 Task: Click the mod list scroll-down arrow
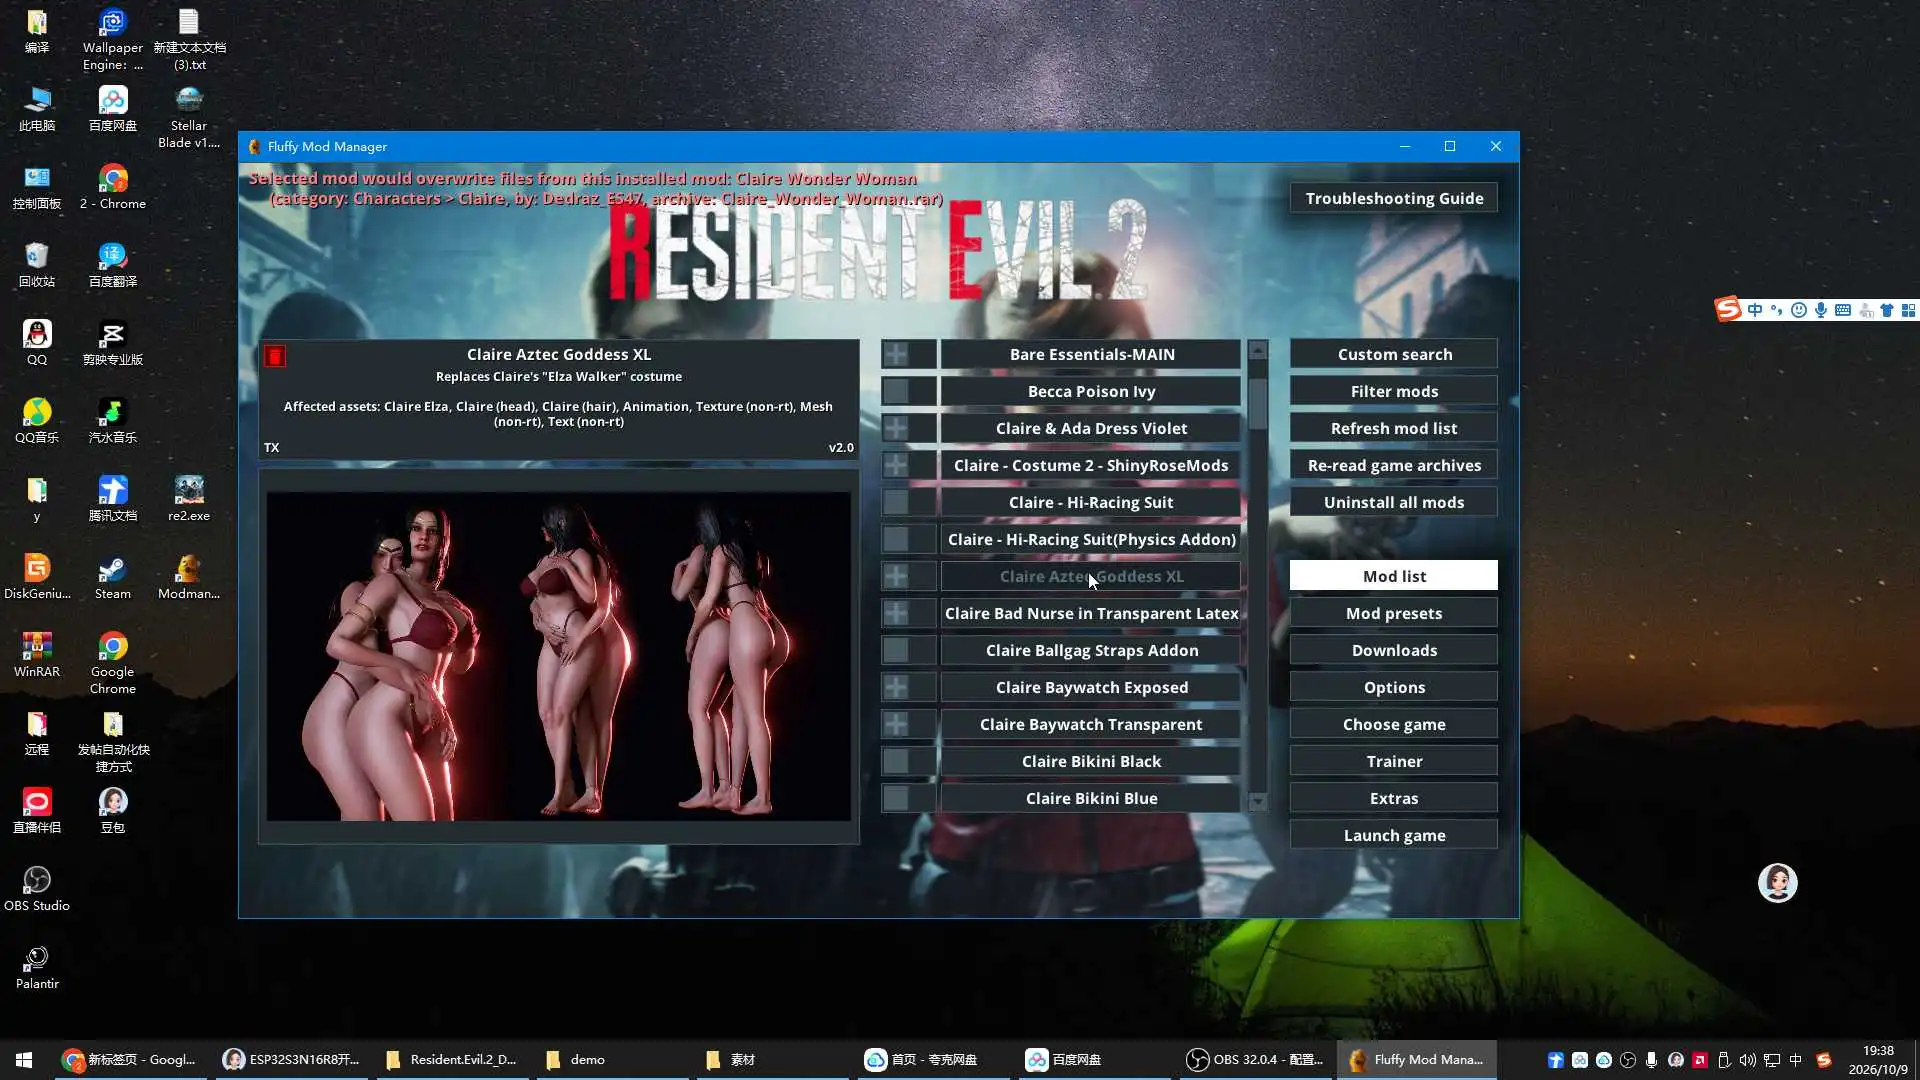tap(1258, 801)
